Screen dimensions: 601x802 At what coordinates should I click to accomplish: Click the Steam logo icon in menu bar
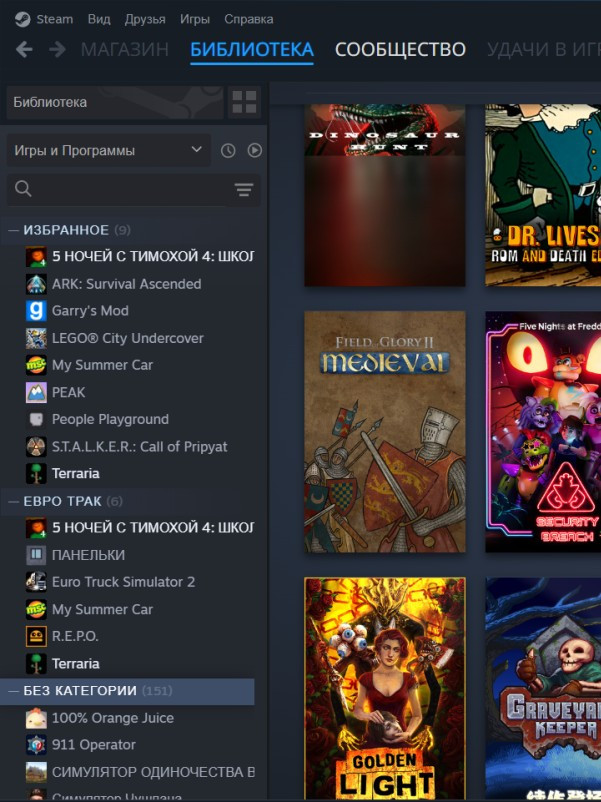coord(23,19)
